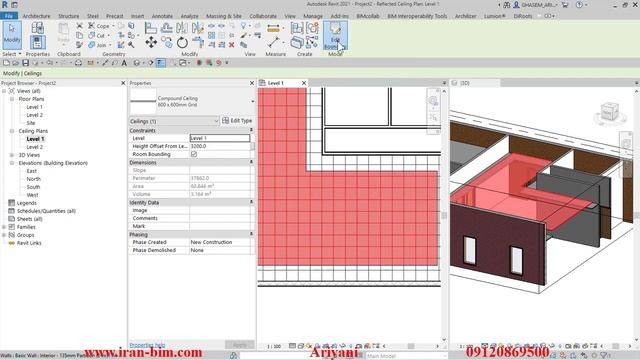Collapse the Elevations (Building Elevation) node

pos(12,163)
